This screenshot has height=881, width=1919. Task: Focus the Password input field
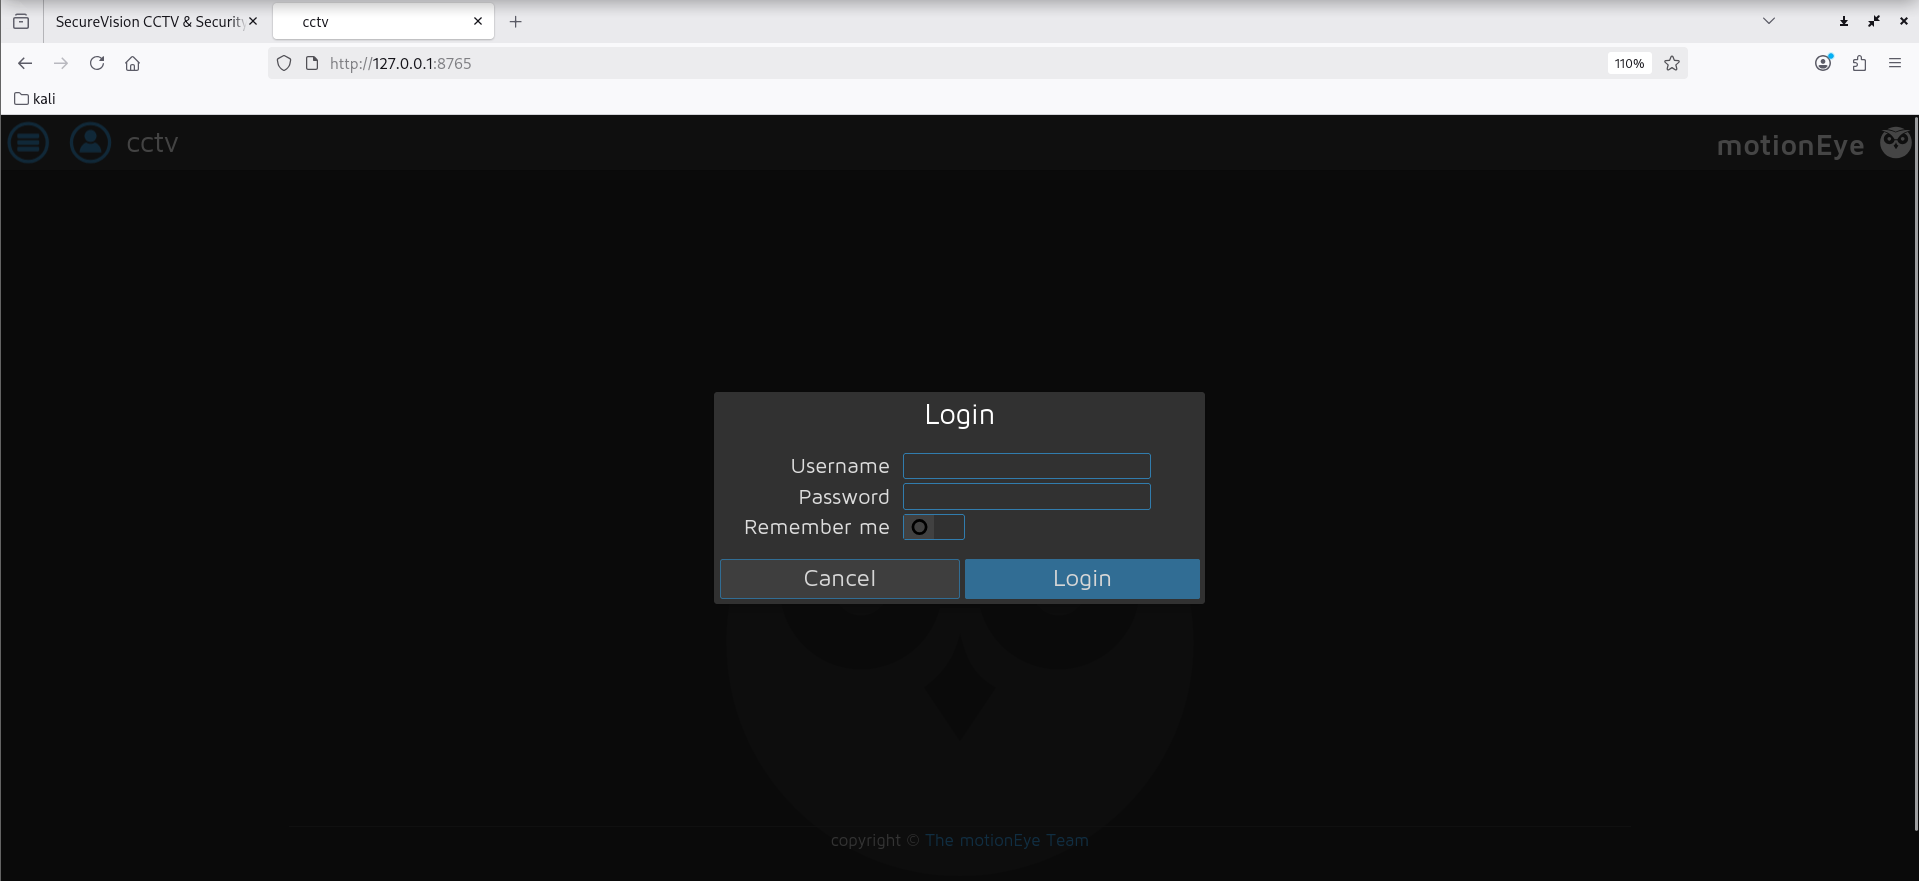pyautogui.click(x=1026, y=497)
